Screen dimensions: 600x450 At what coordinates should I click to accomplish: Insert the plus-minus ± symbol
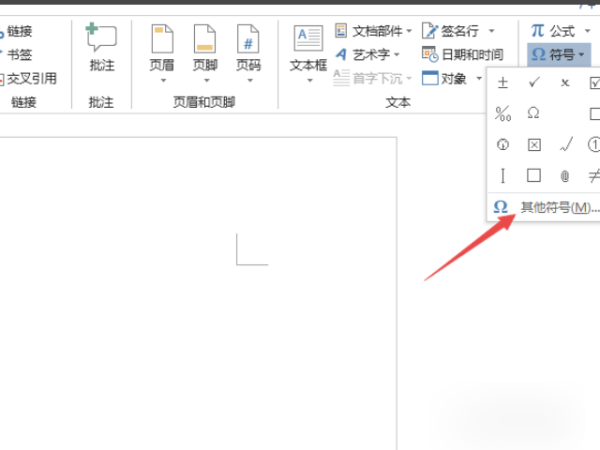coord(503,83)
